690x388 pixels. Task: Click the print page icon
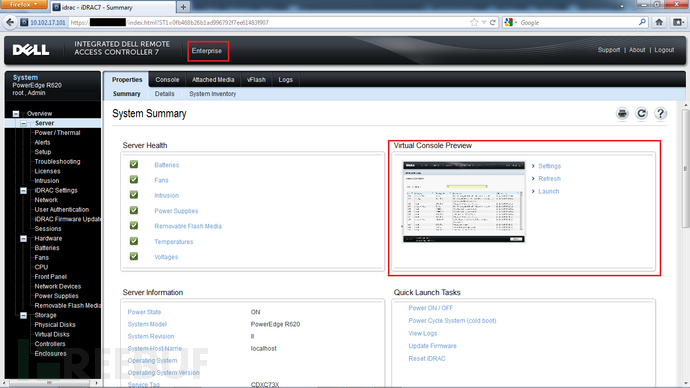(622, 113)
